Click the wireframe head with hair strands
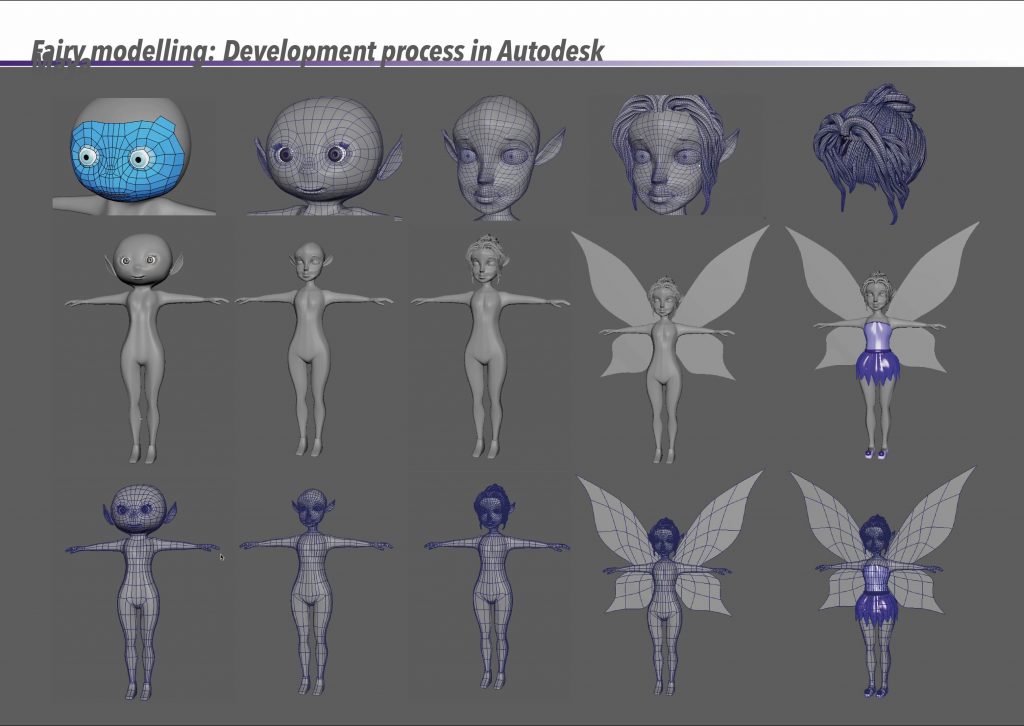1024x726 pixels. pyautogui.click(x=660, y=155)
